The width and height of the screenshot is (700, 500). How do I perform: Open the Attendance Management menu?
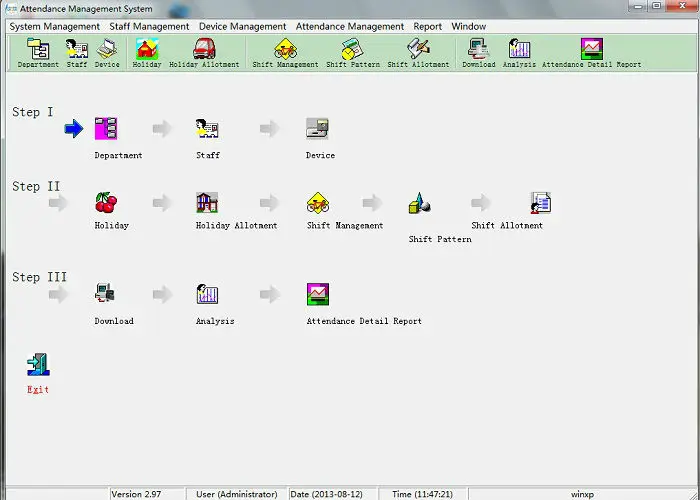(351, 26)
